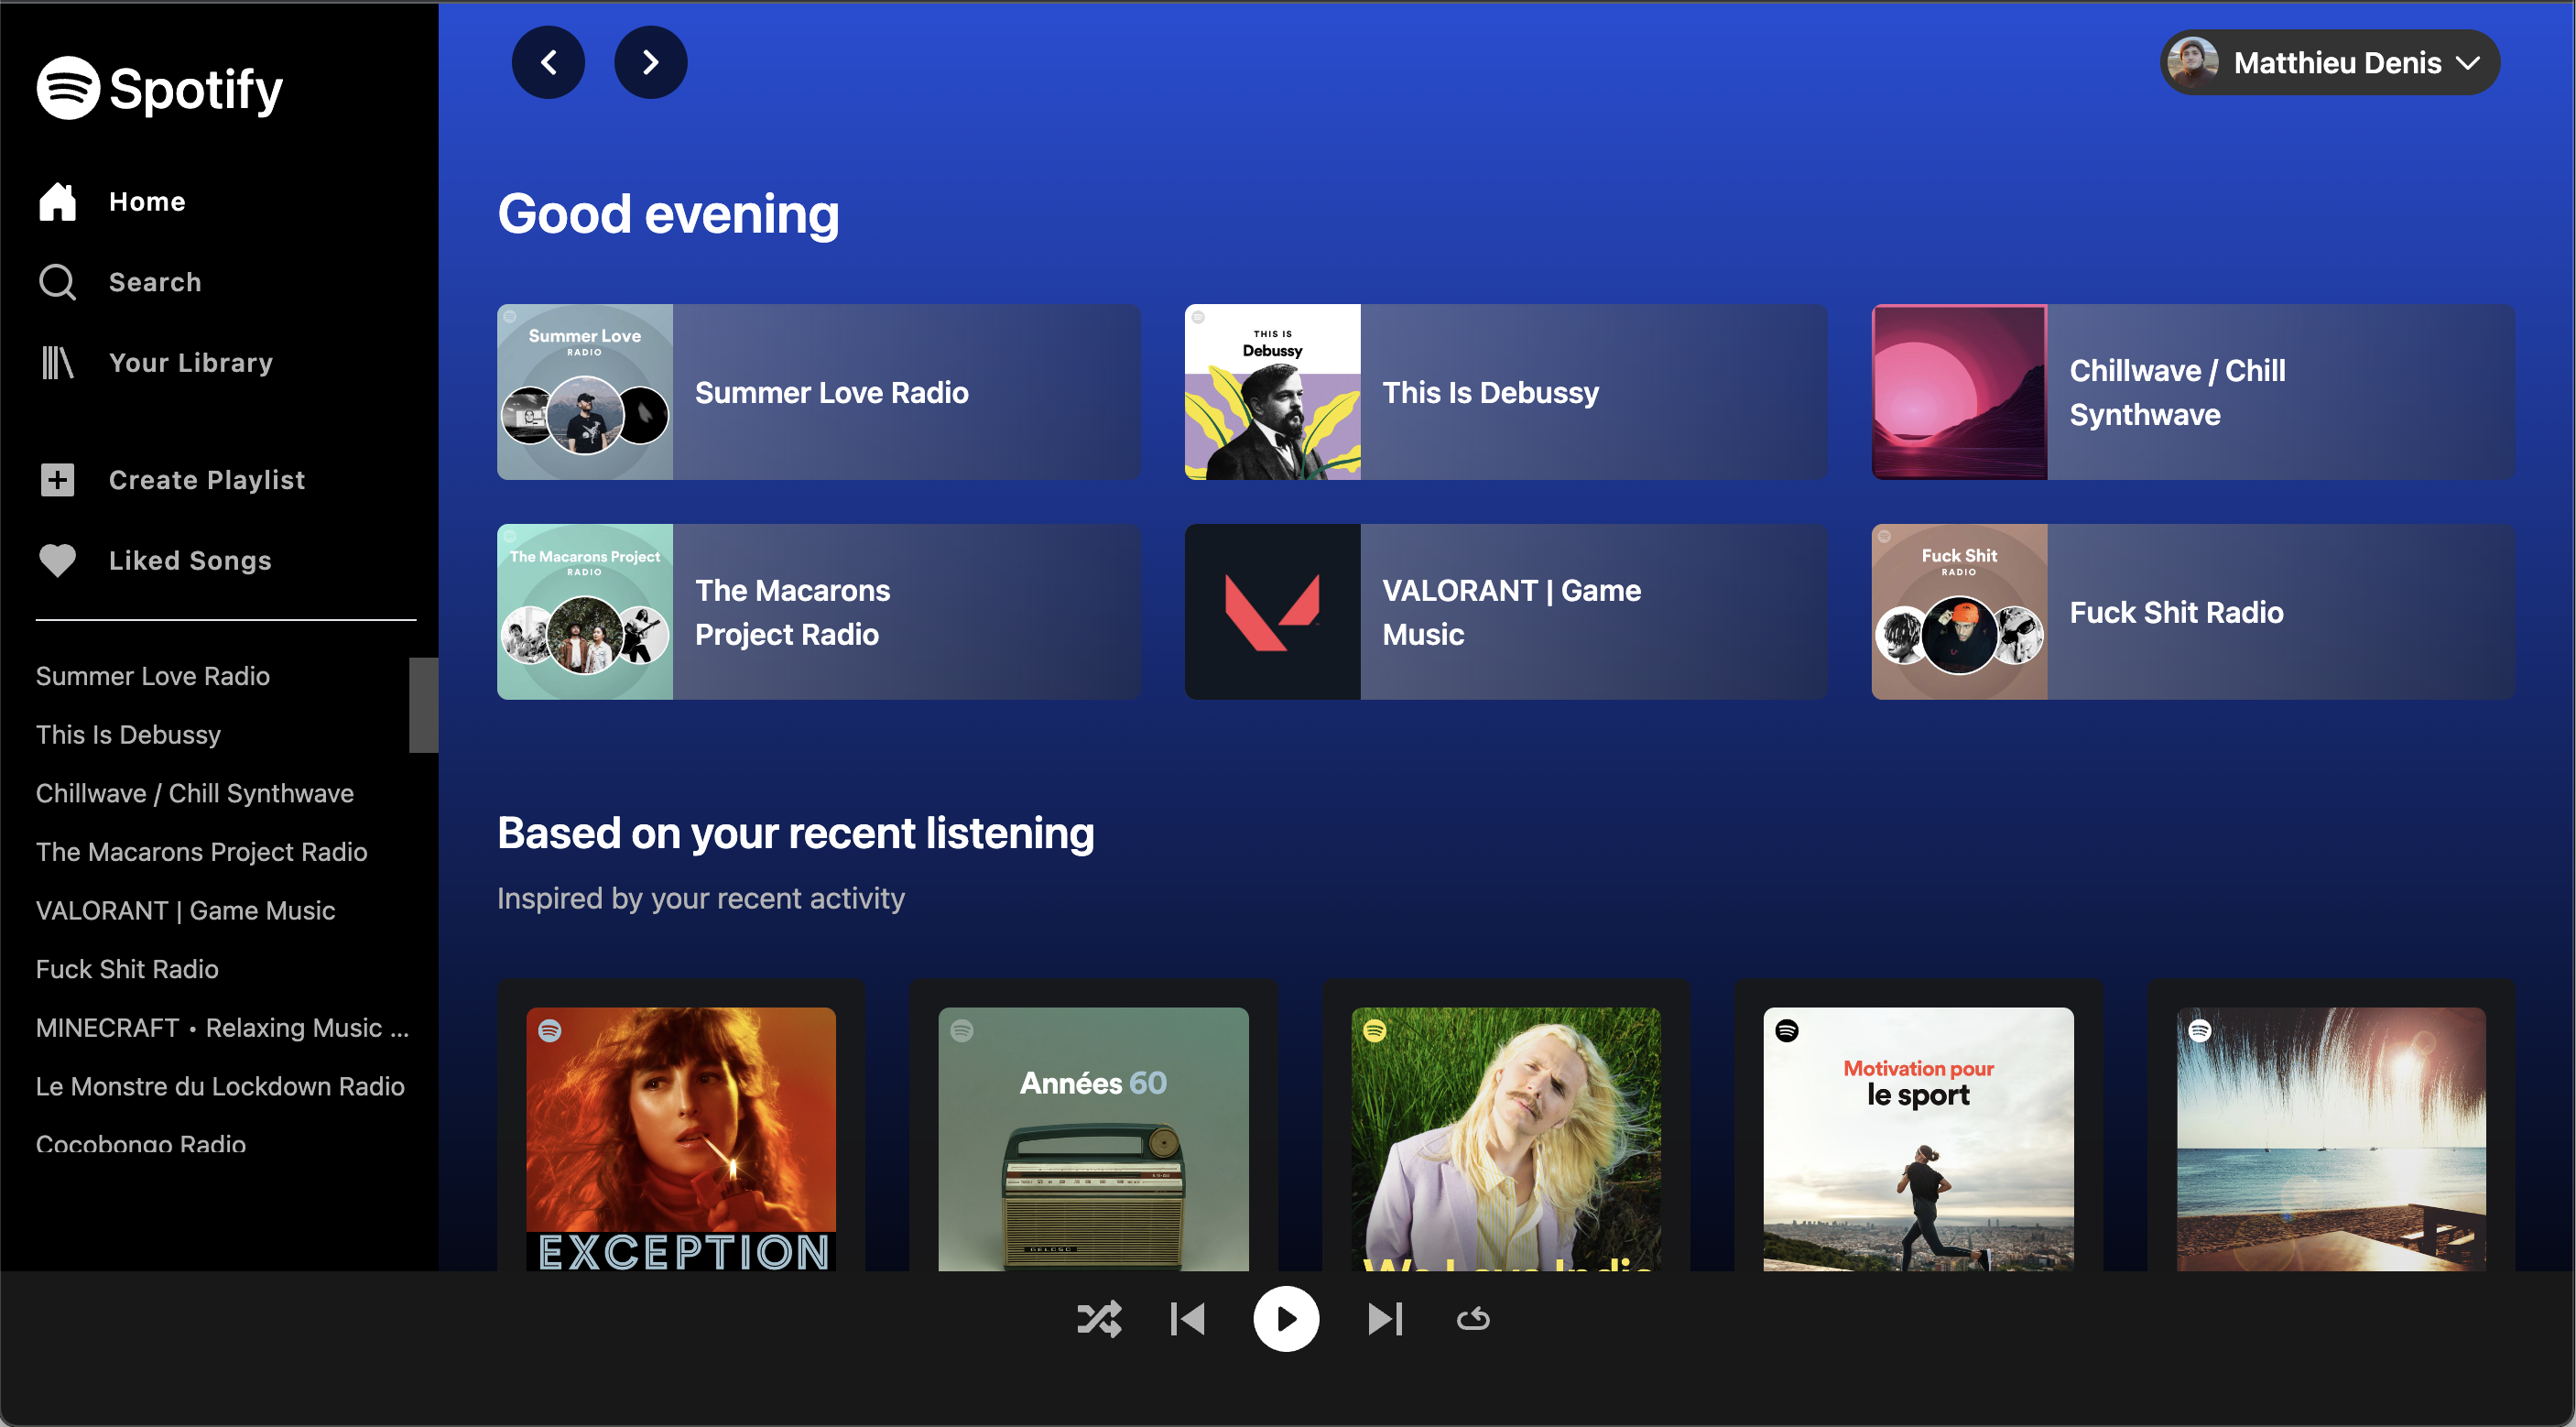
Task: Skip to the next track
Action: [x=1385, y=1319]
